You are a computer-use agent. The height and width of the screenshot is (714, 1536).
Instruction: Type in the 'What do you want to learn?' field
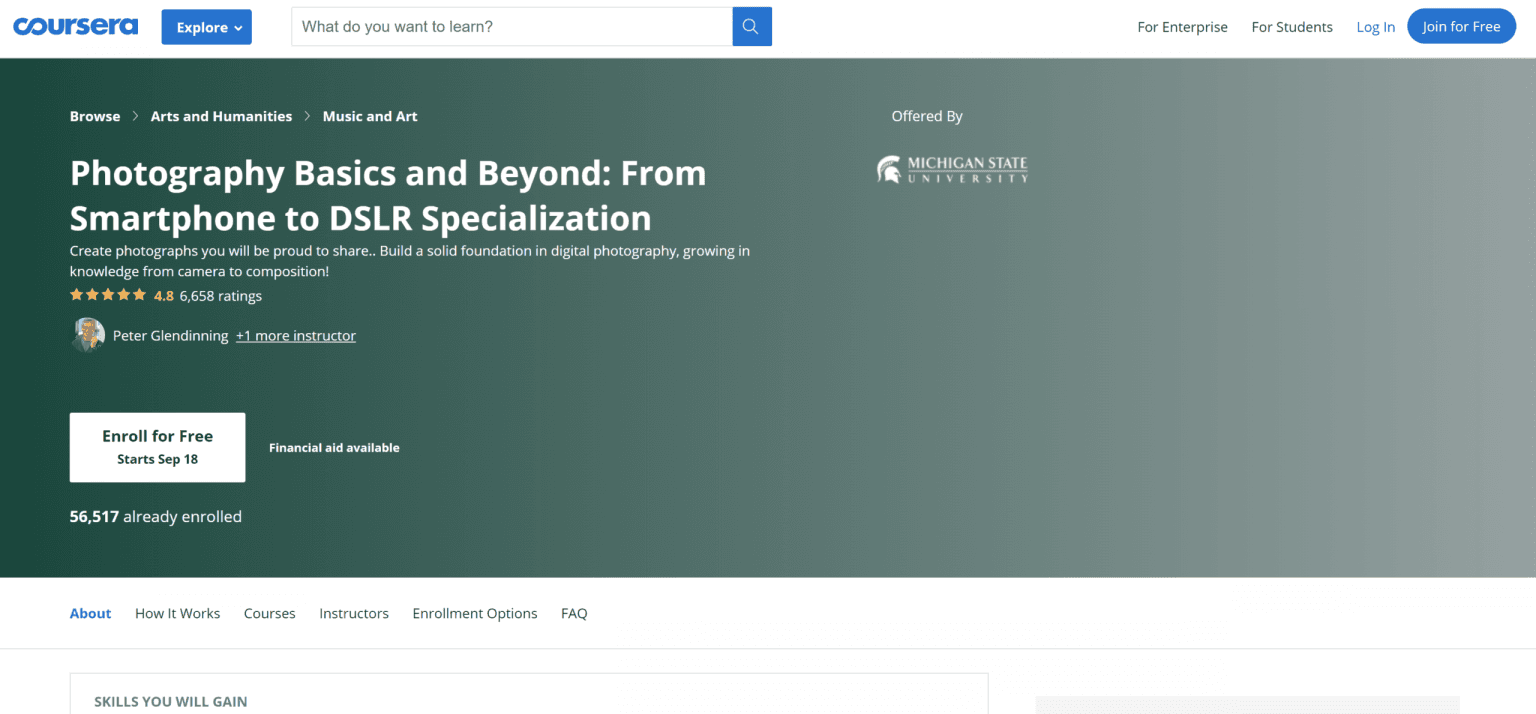(511, 27)
